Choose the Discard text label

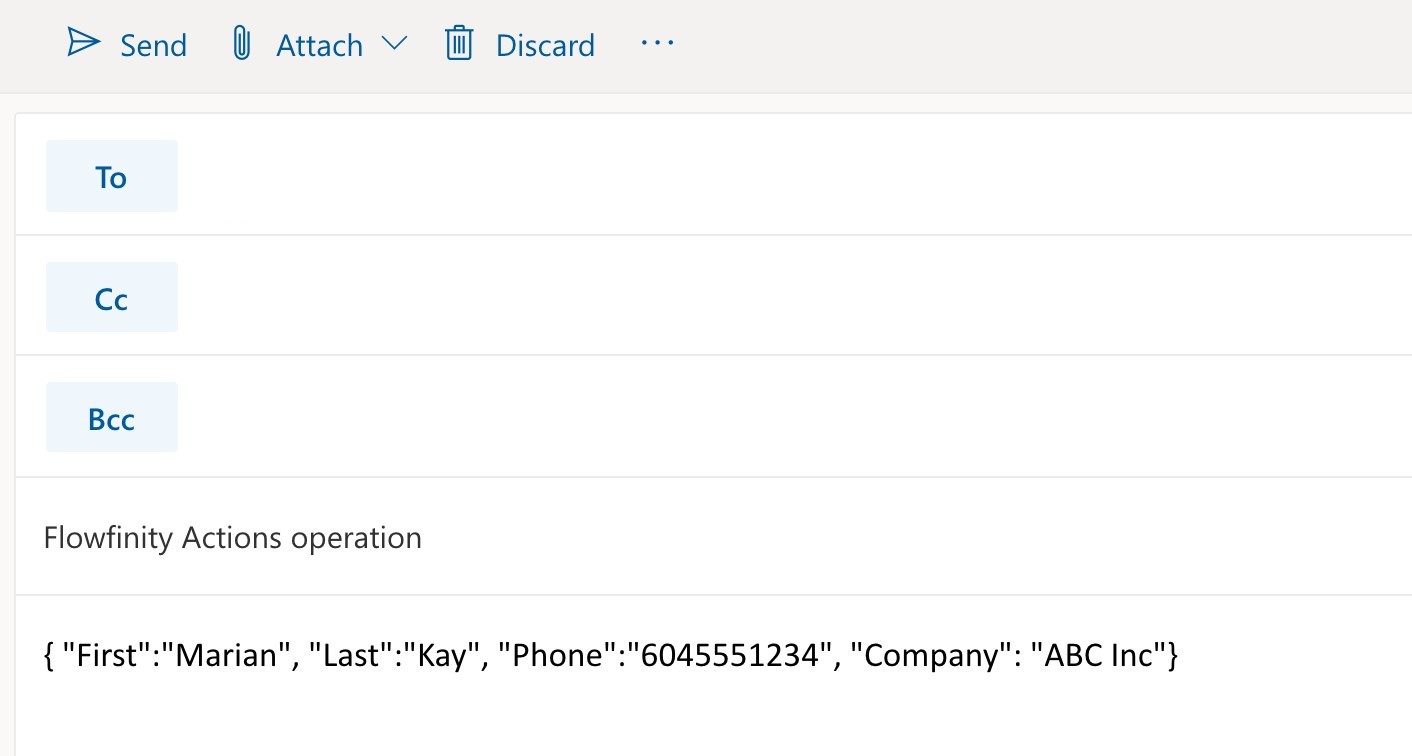click(545, 46)
